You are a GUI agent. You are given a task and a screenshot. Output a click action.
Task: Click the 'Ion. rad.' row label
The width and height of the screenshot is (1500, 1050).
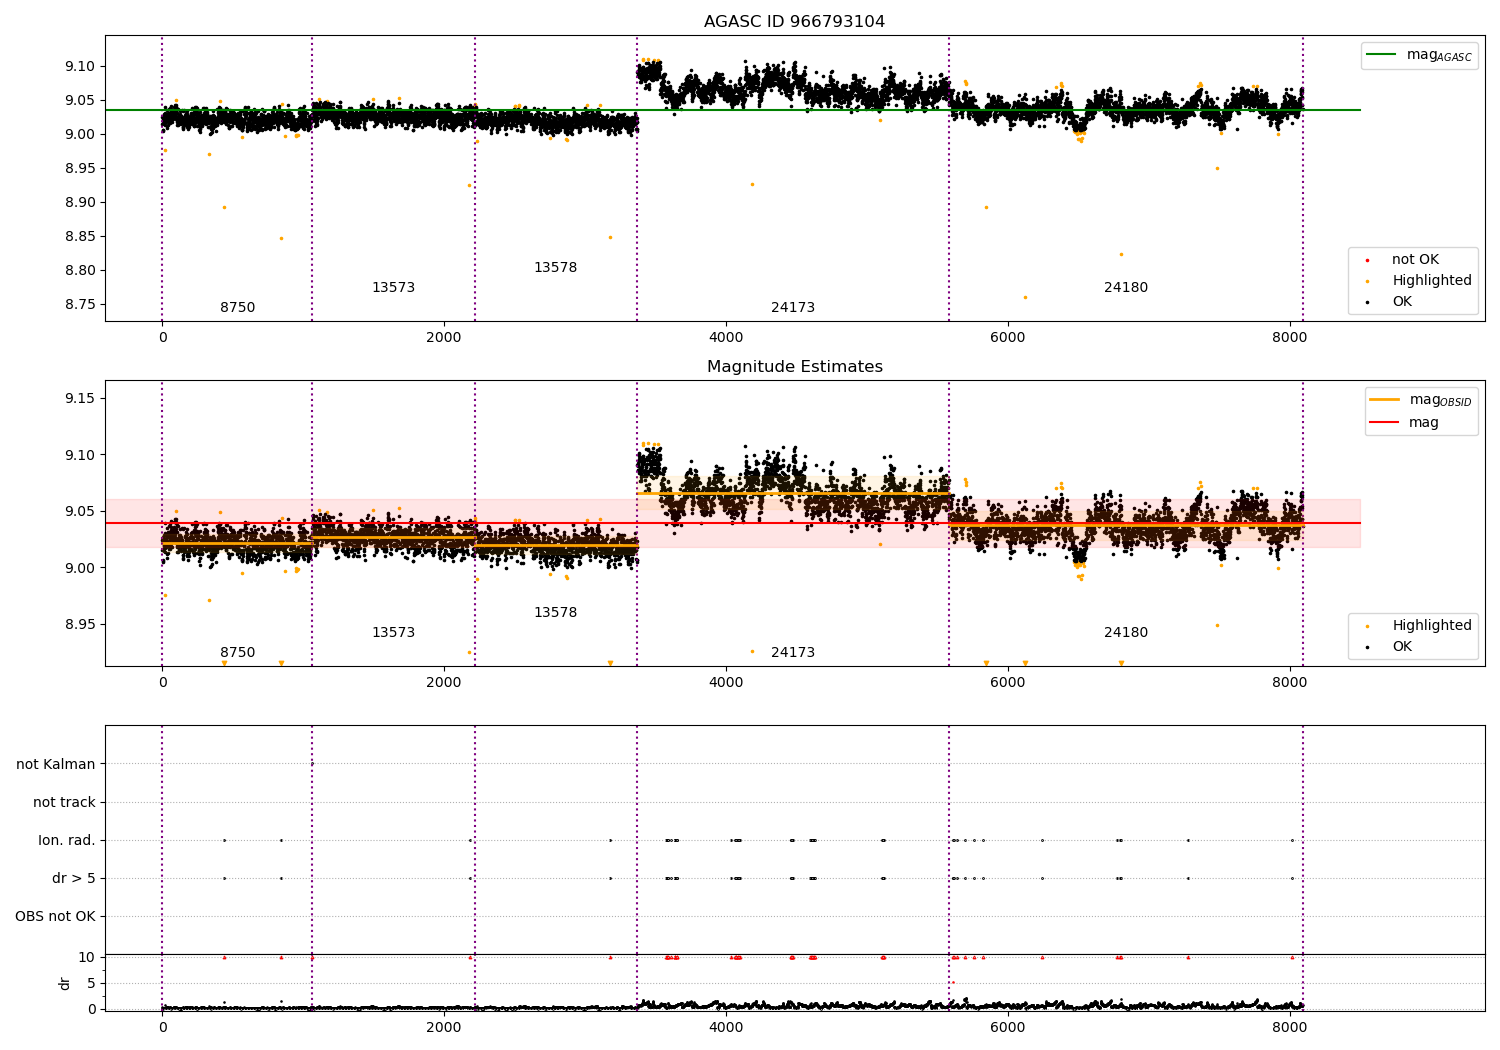coord(67,840)
